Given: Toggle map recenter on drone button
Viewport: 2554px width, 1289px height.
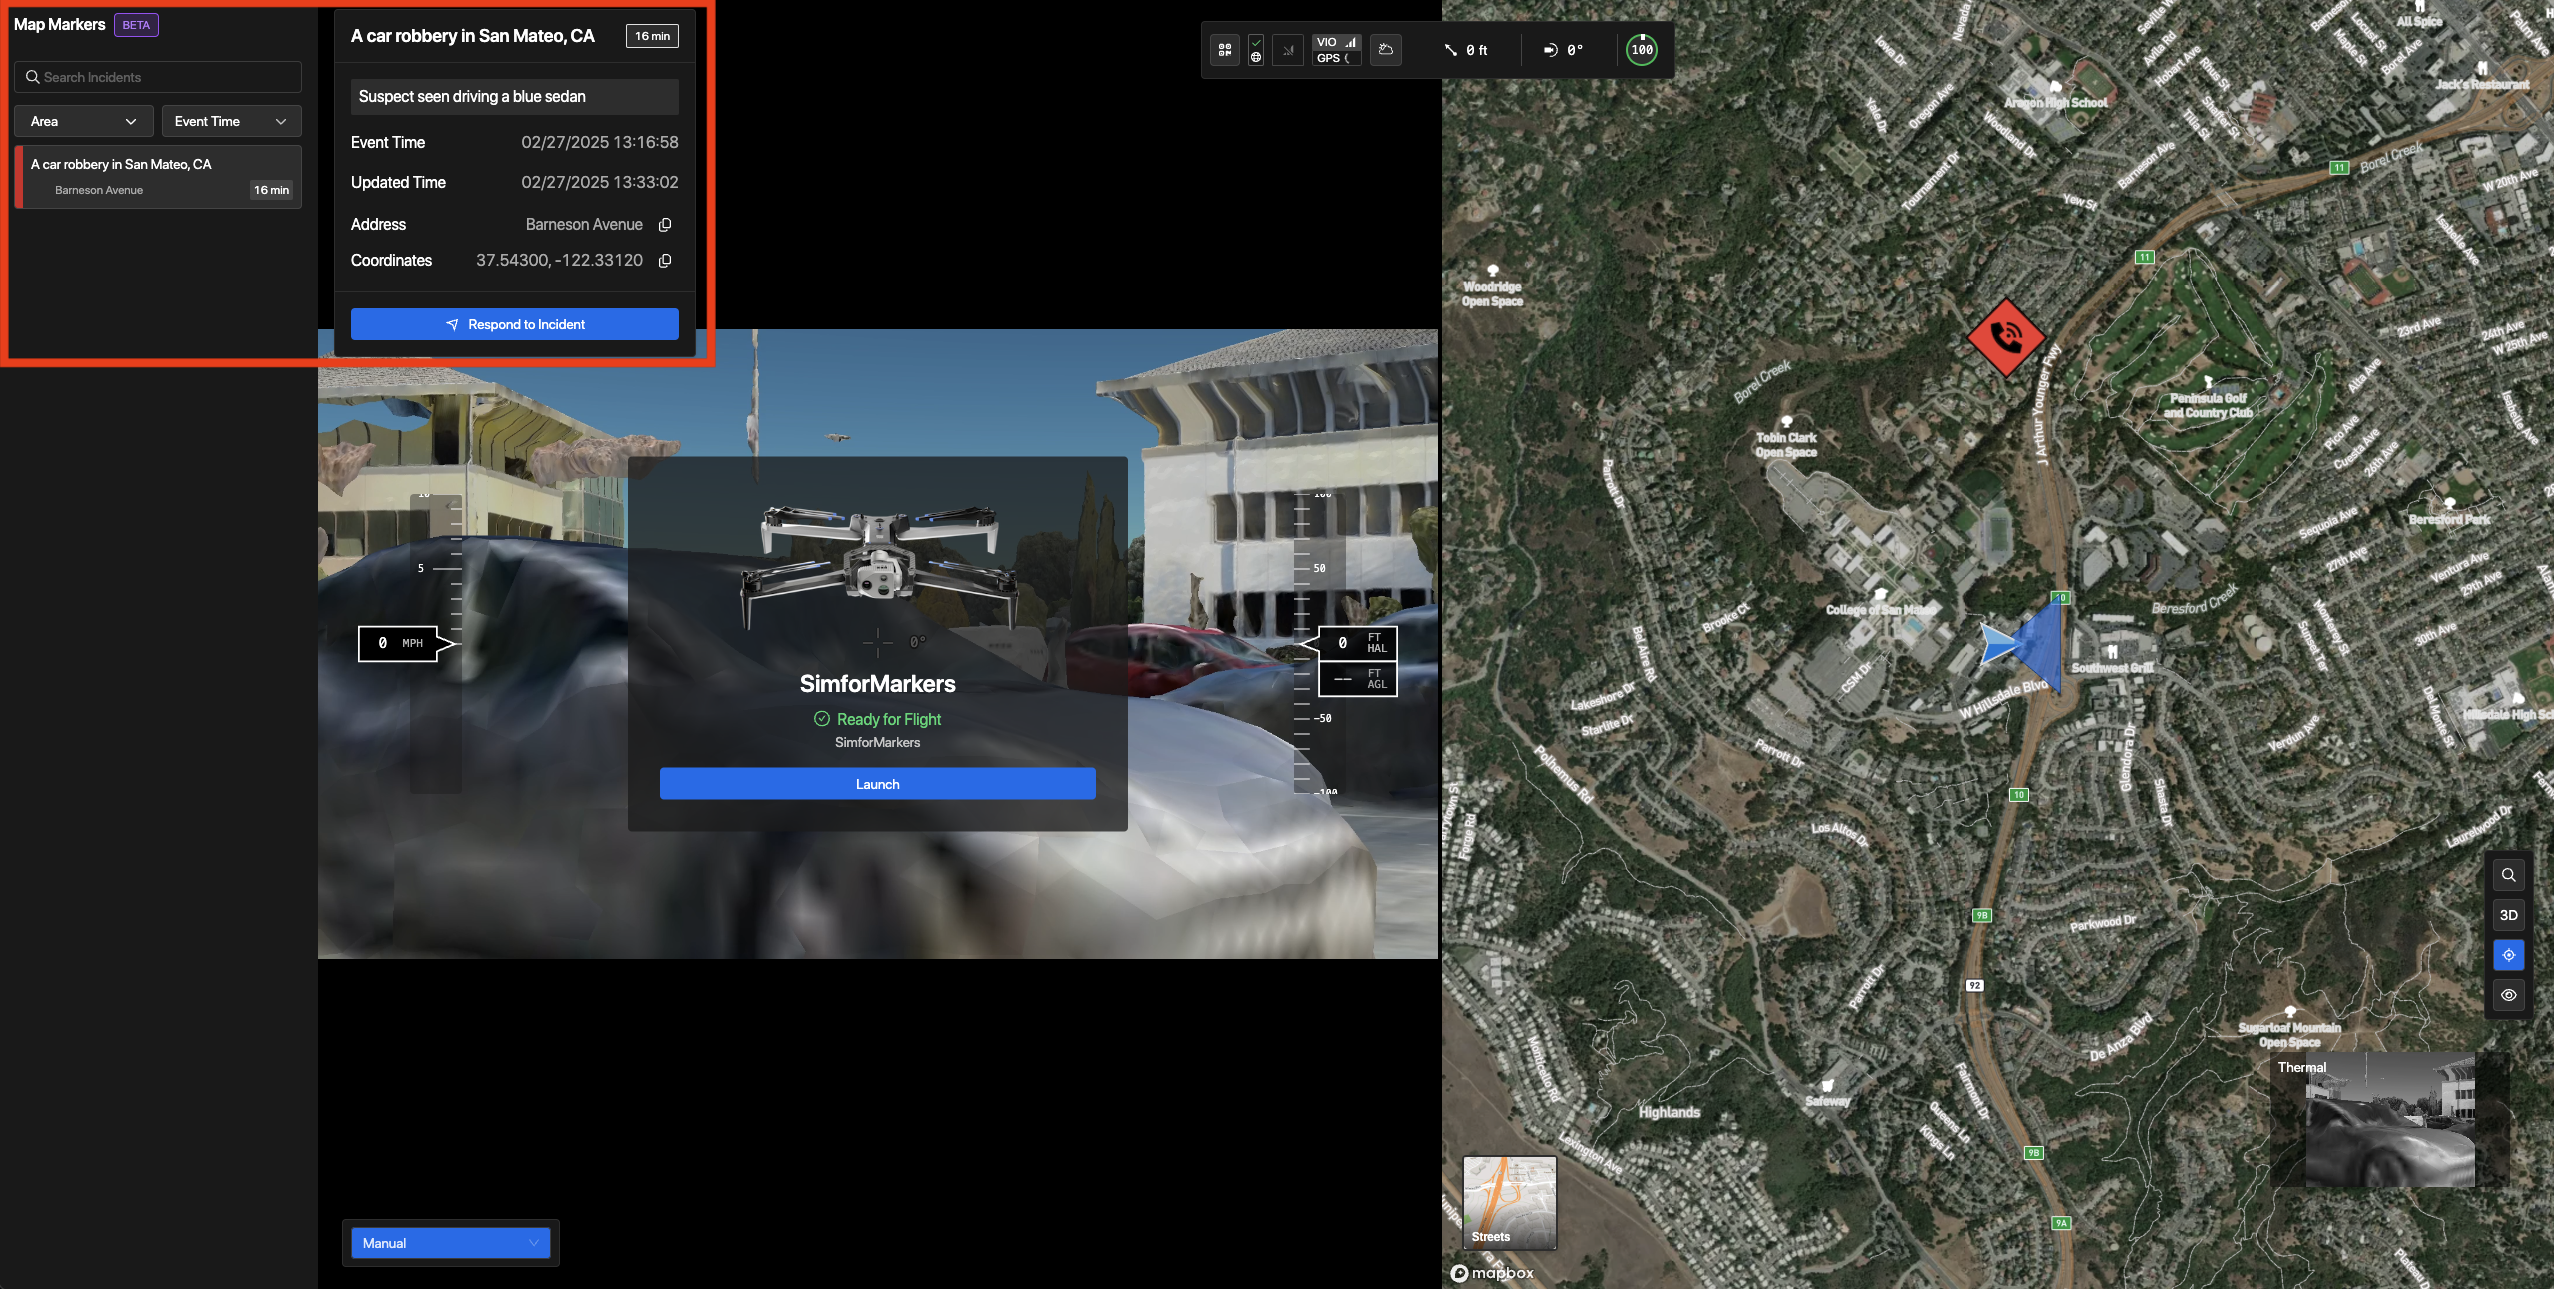Looking at the screenshot, I should pos(2508,955).
